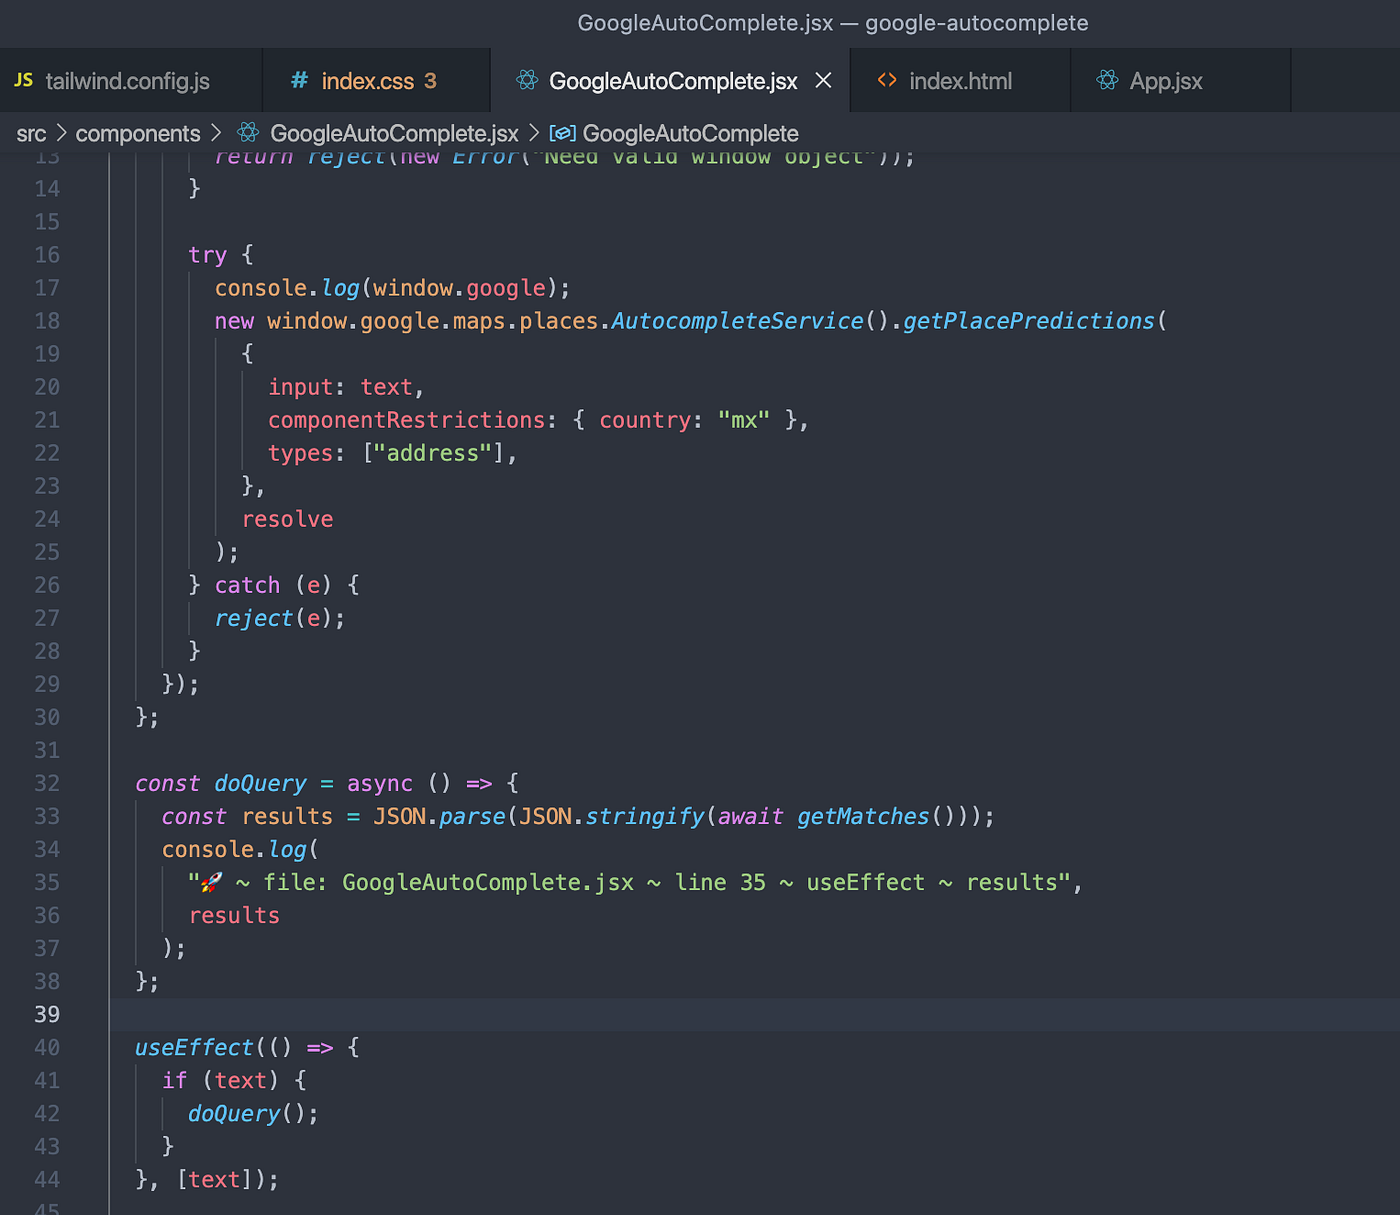1400x1215 pixels.
Task: Click the React icon on App.jsx tab
Action: coord(1106,80)
